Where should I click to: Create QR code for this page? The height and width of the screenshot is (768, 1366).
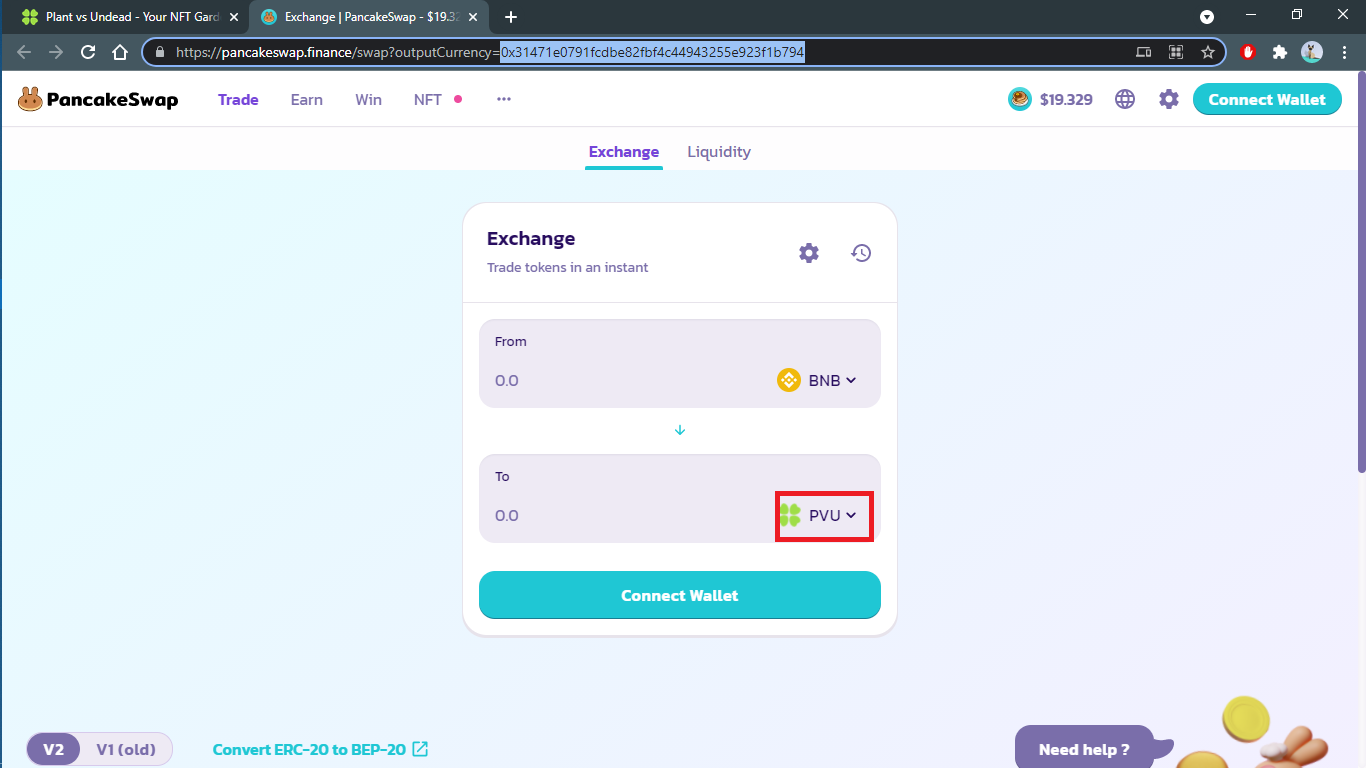[1176, 52]
